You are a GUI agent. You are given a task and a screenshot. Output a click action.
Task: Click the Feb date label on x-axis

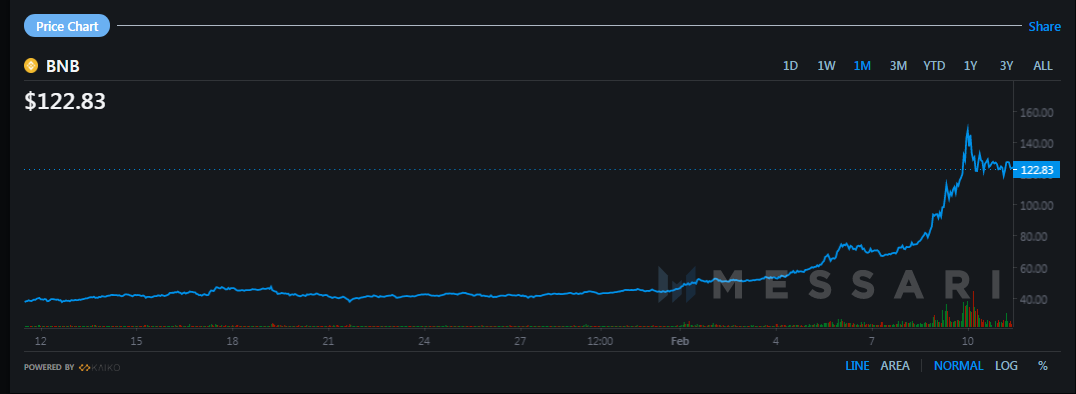679,340
